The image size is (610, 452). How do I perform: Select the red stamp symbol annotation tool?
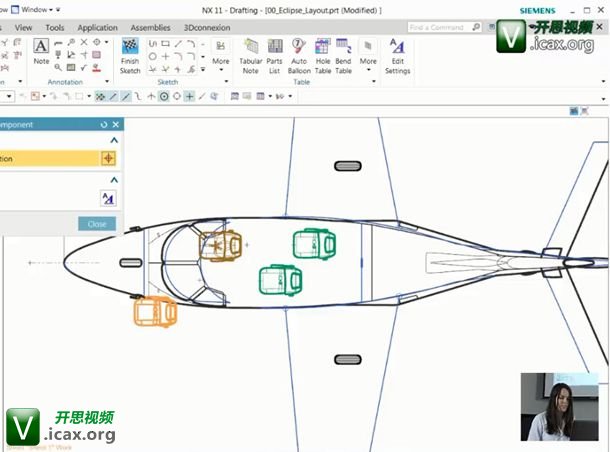96,68
